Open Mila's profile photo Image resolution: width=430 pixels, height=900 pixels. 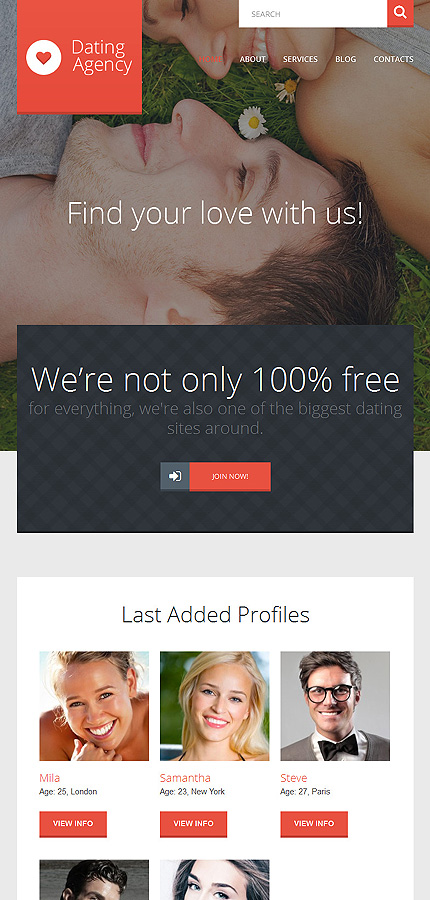point(94,706)
